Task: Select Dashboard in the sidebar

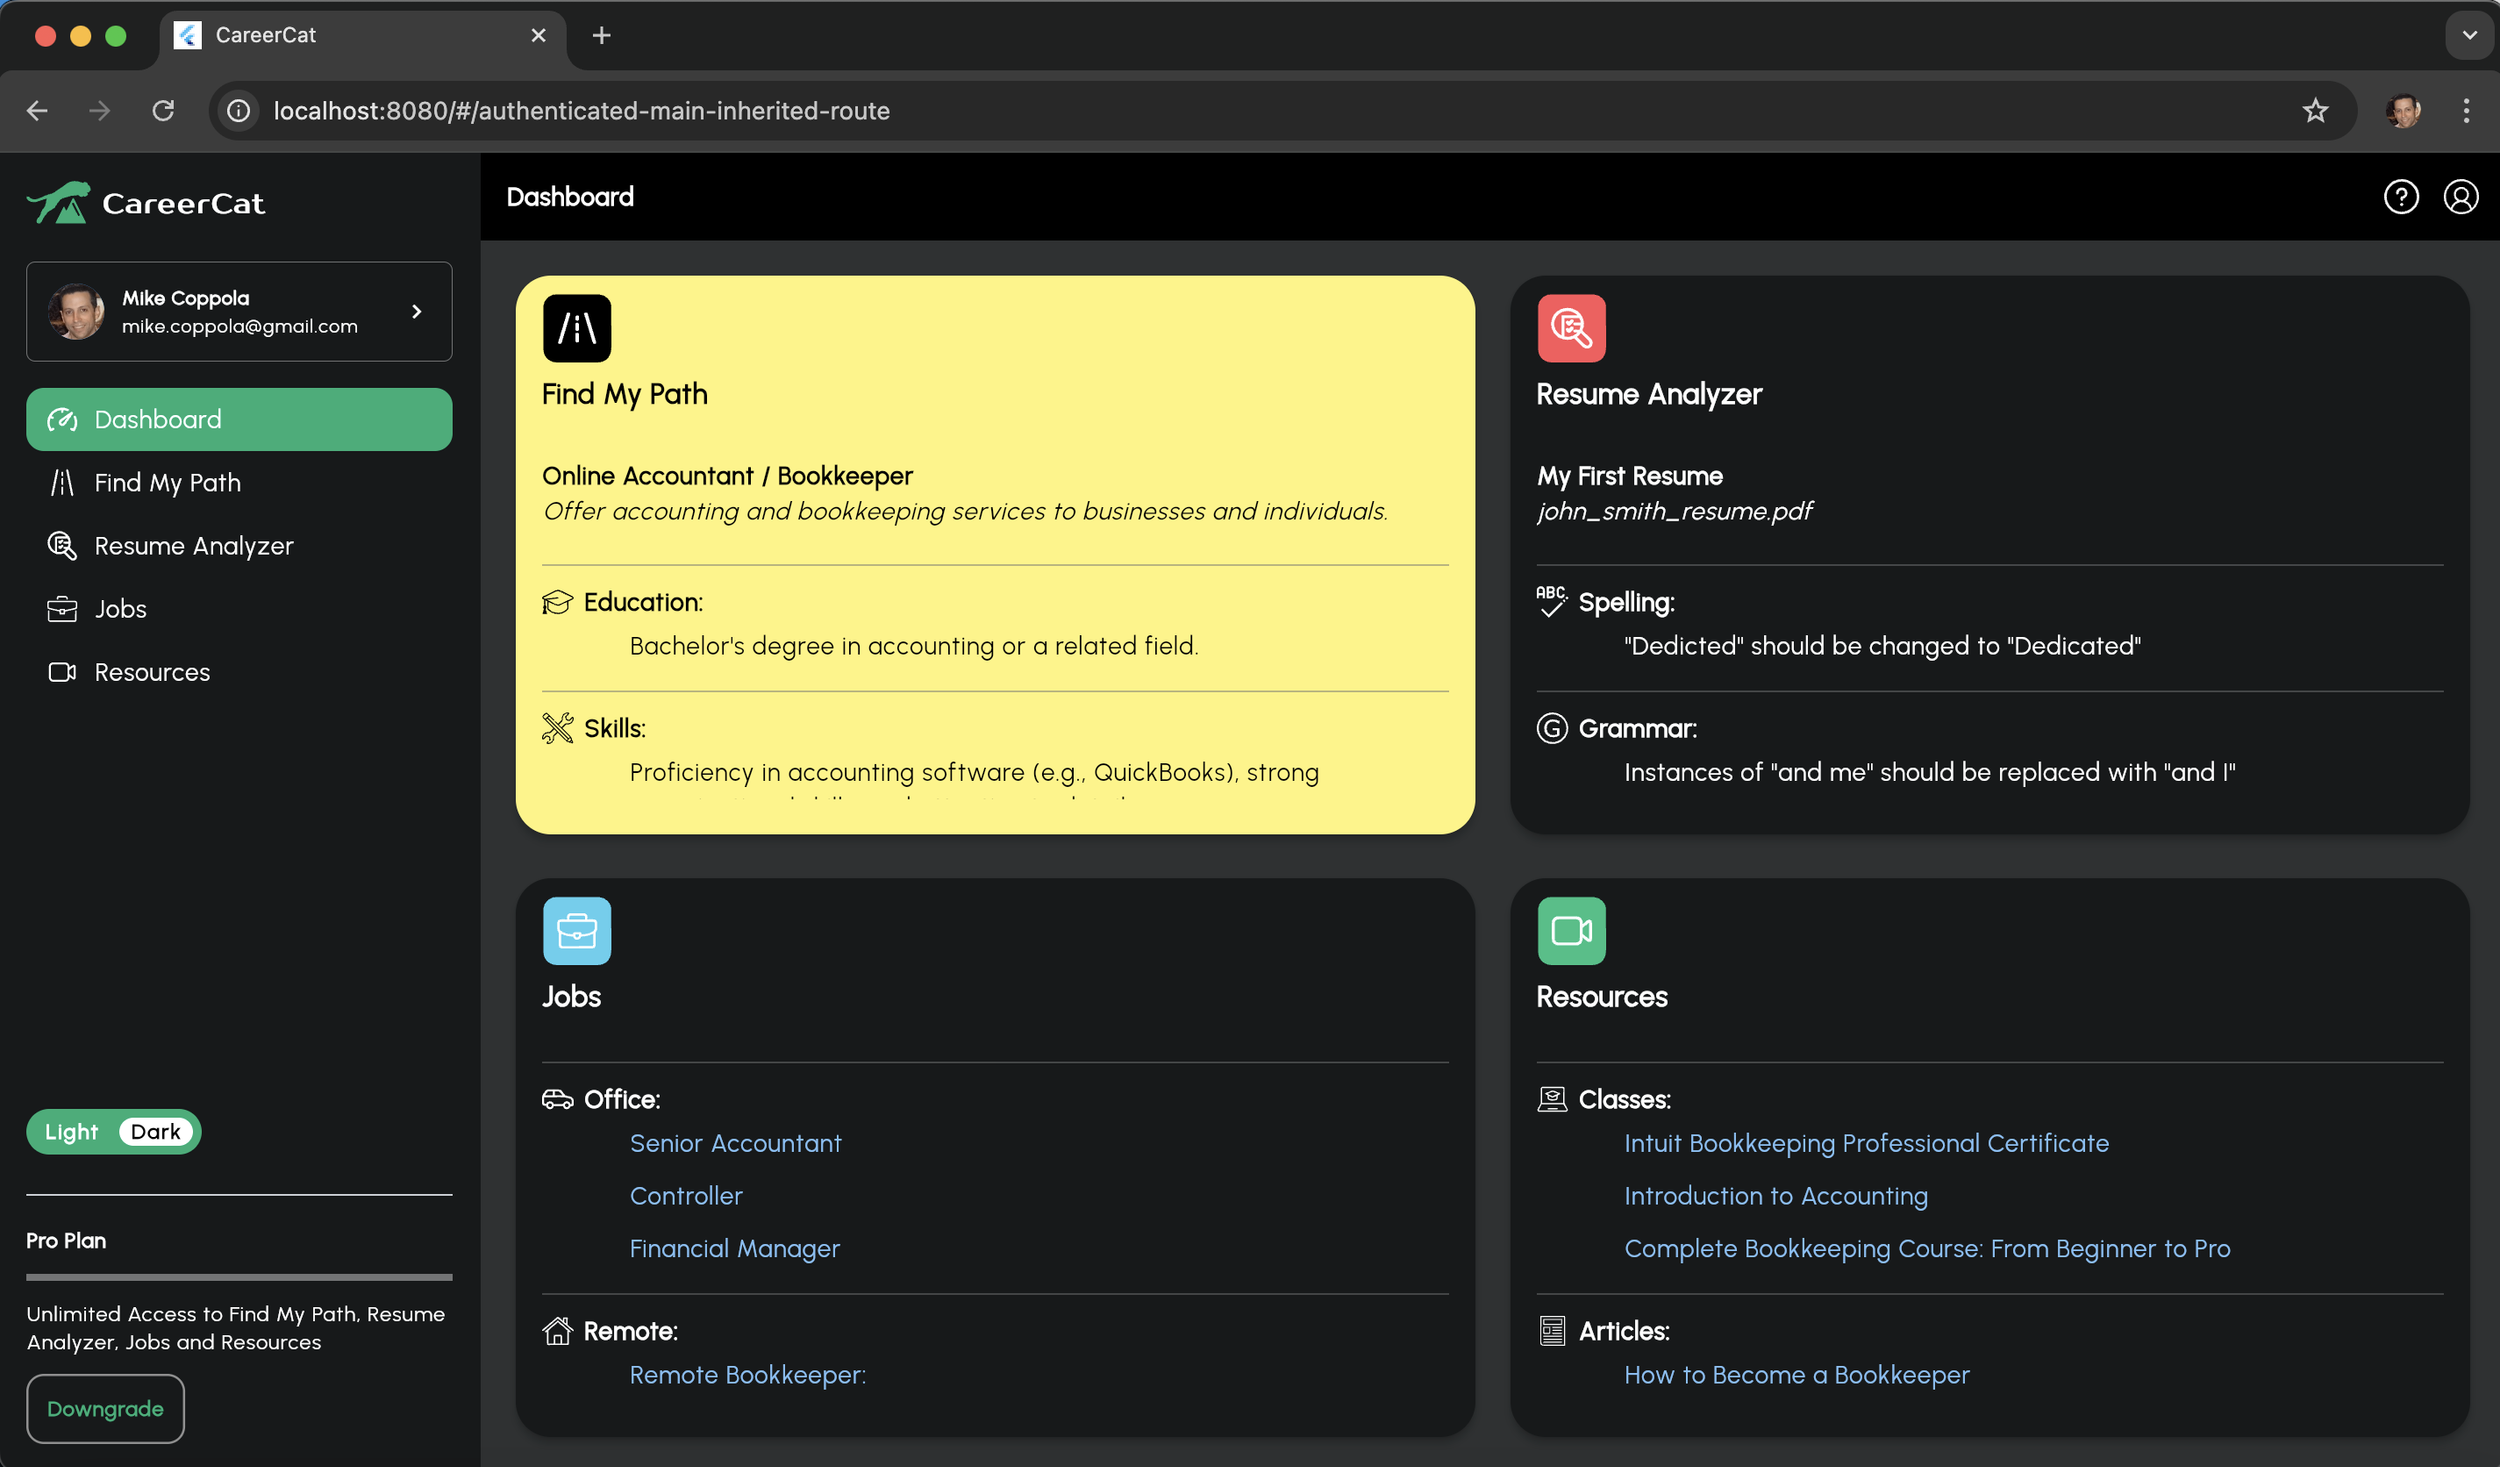Action: coord(239,419)
